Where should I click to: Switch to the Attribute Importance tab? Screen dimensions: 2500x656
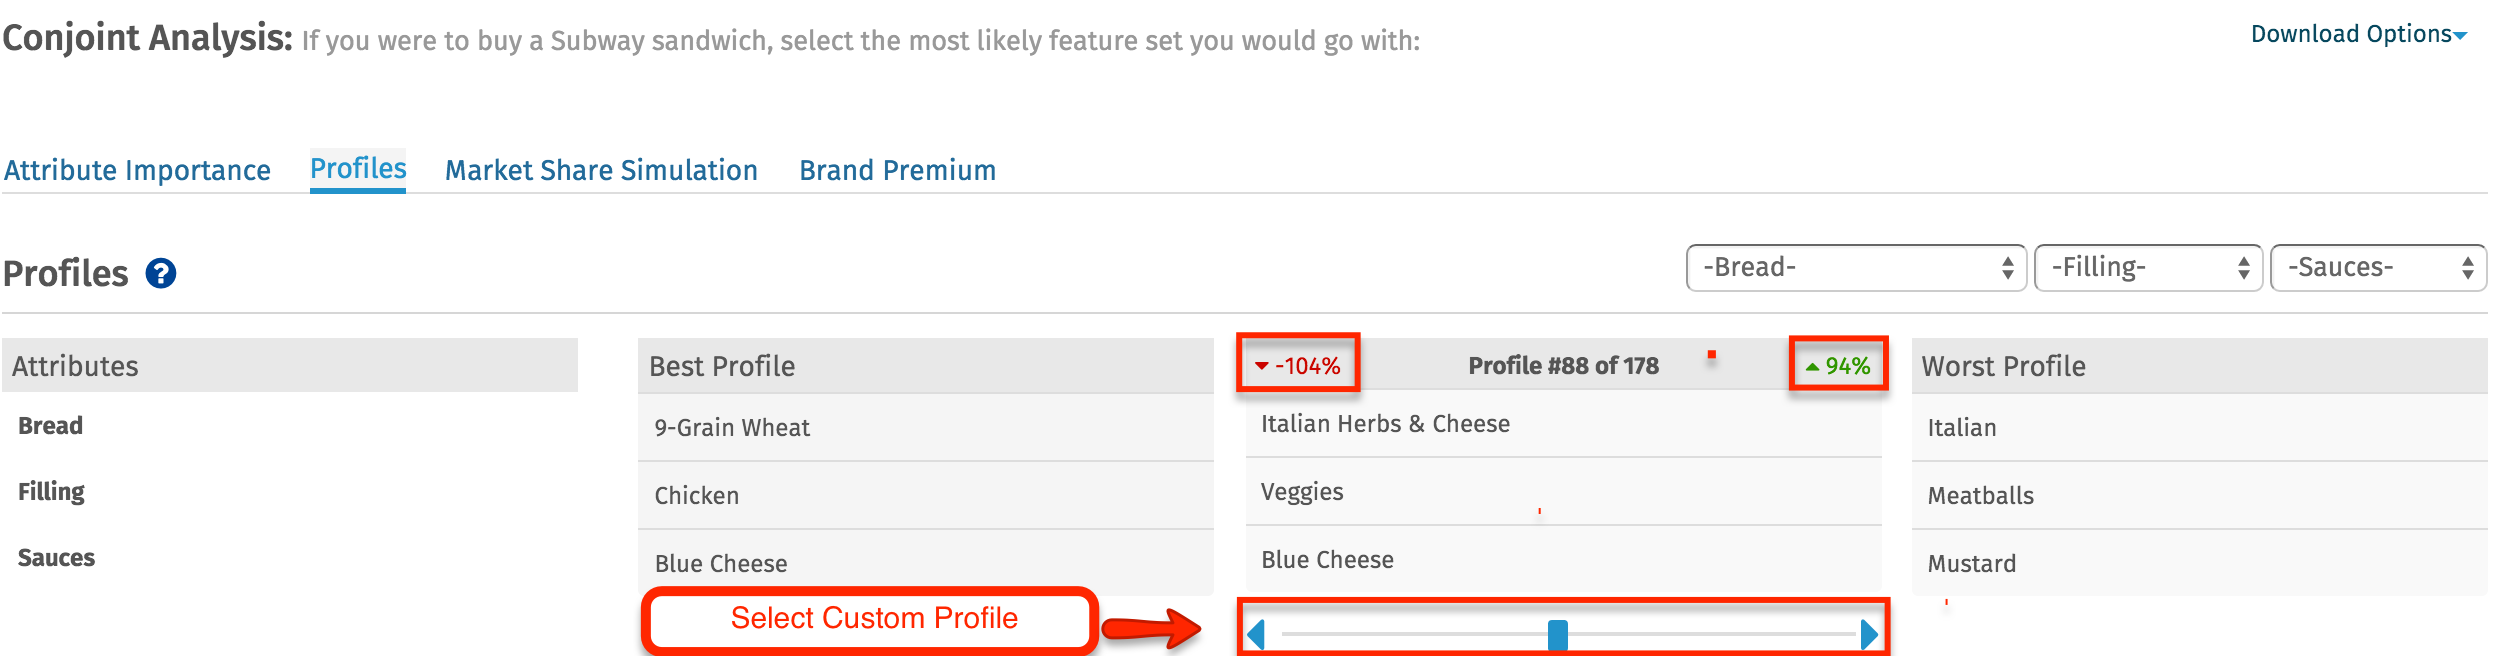(137, 171)
